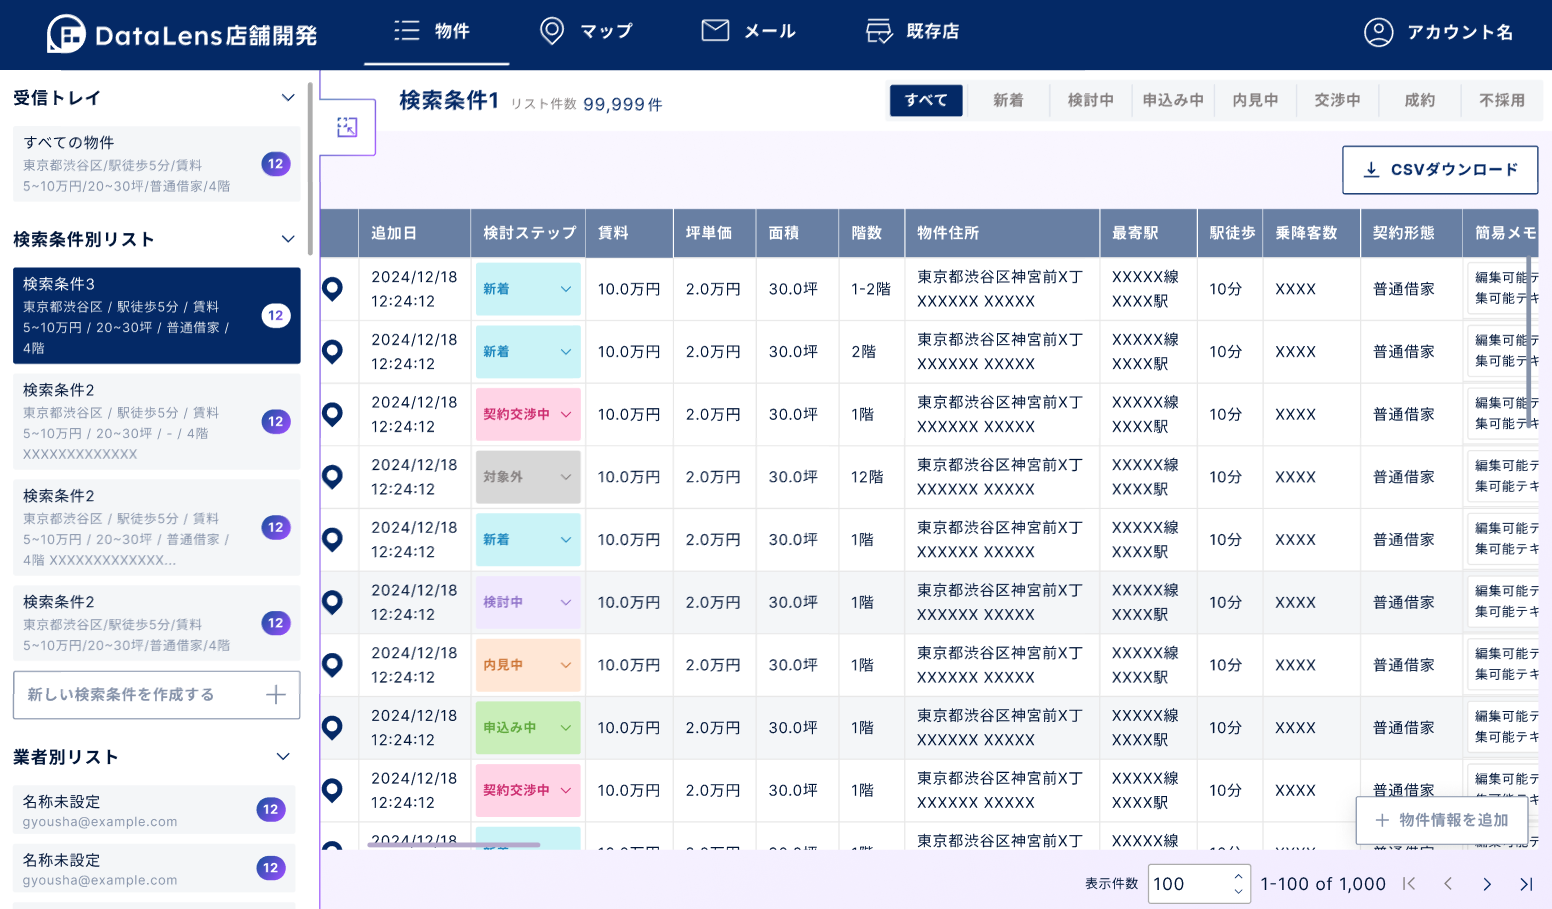The width and height of the screenshot is (1552, 909).
Task: Select the すべて filter tab
Action: 925,100
